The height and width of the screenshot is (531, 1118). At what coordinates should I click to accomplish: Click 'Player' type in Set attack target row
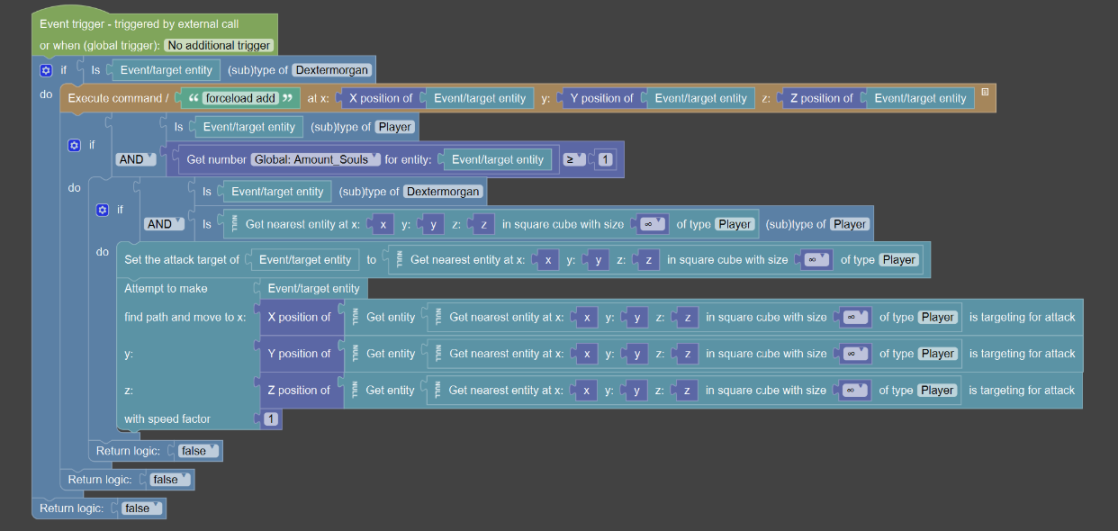coord(898,260)
